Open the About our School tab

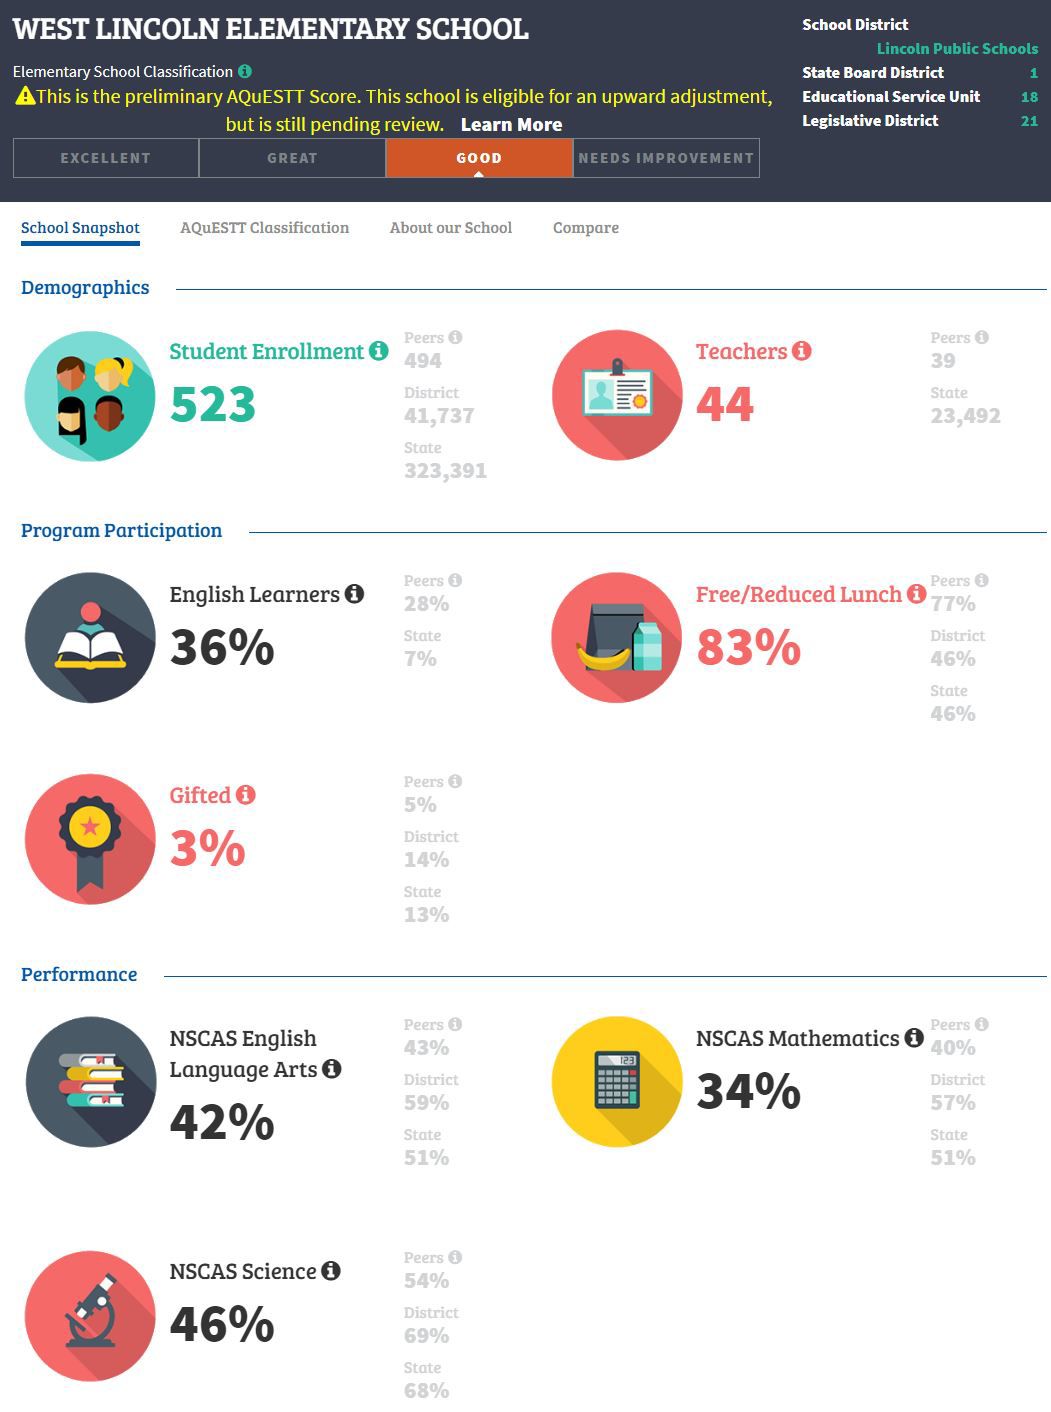(451, 228)
